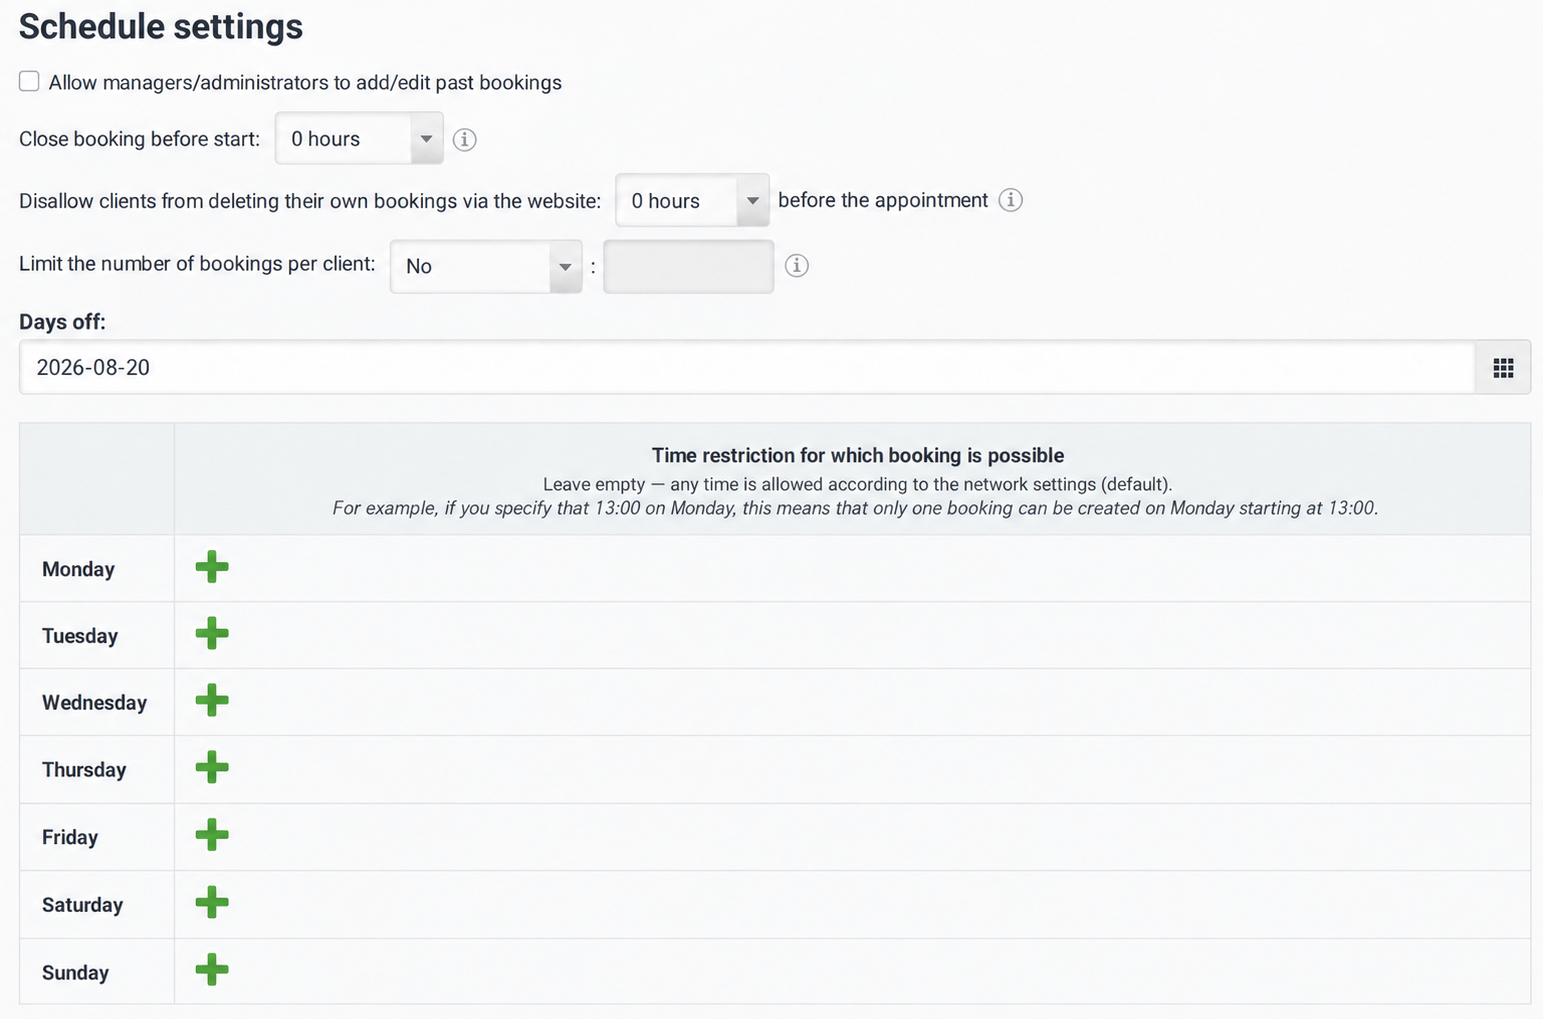Show info about limiting bookings per client
The image size is (1543, 1019).
pyautogui.click(x=797, y=265)
